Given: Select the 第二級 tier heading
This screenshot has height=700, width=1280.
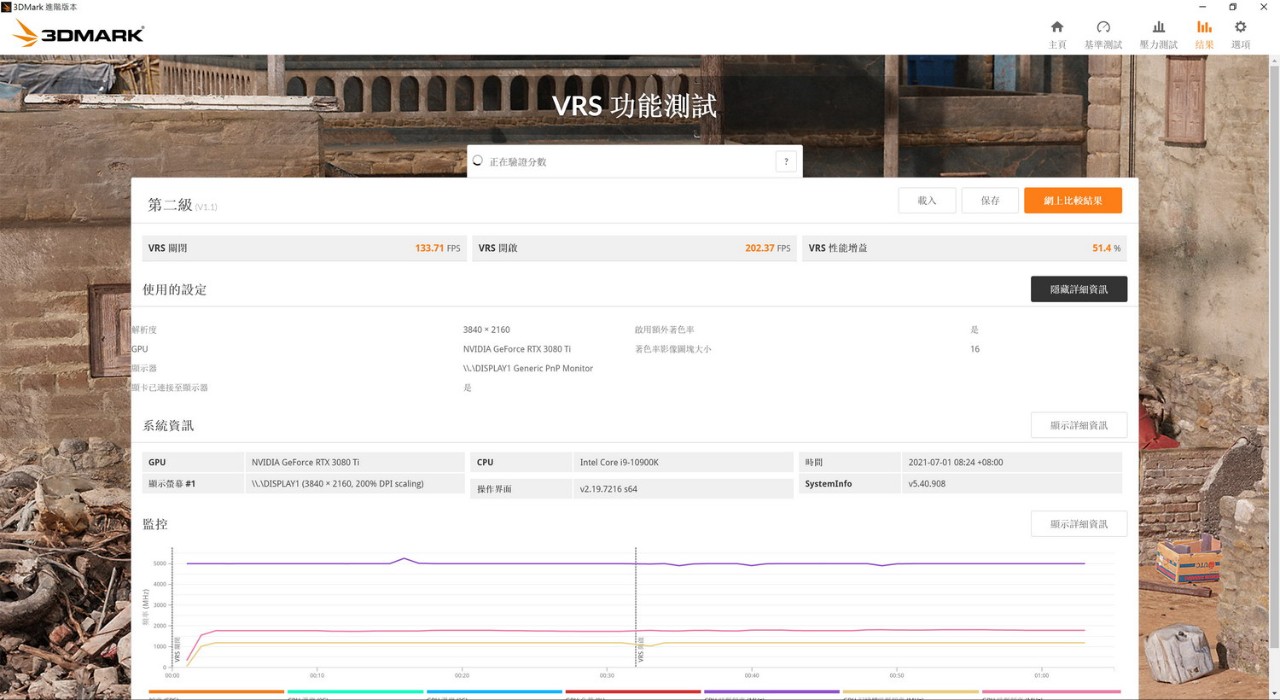Looking at the screenshot, I should coord(170,204).
